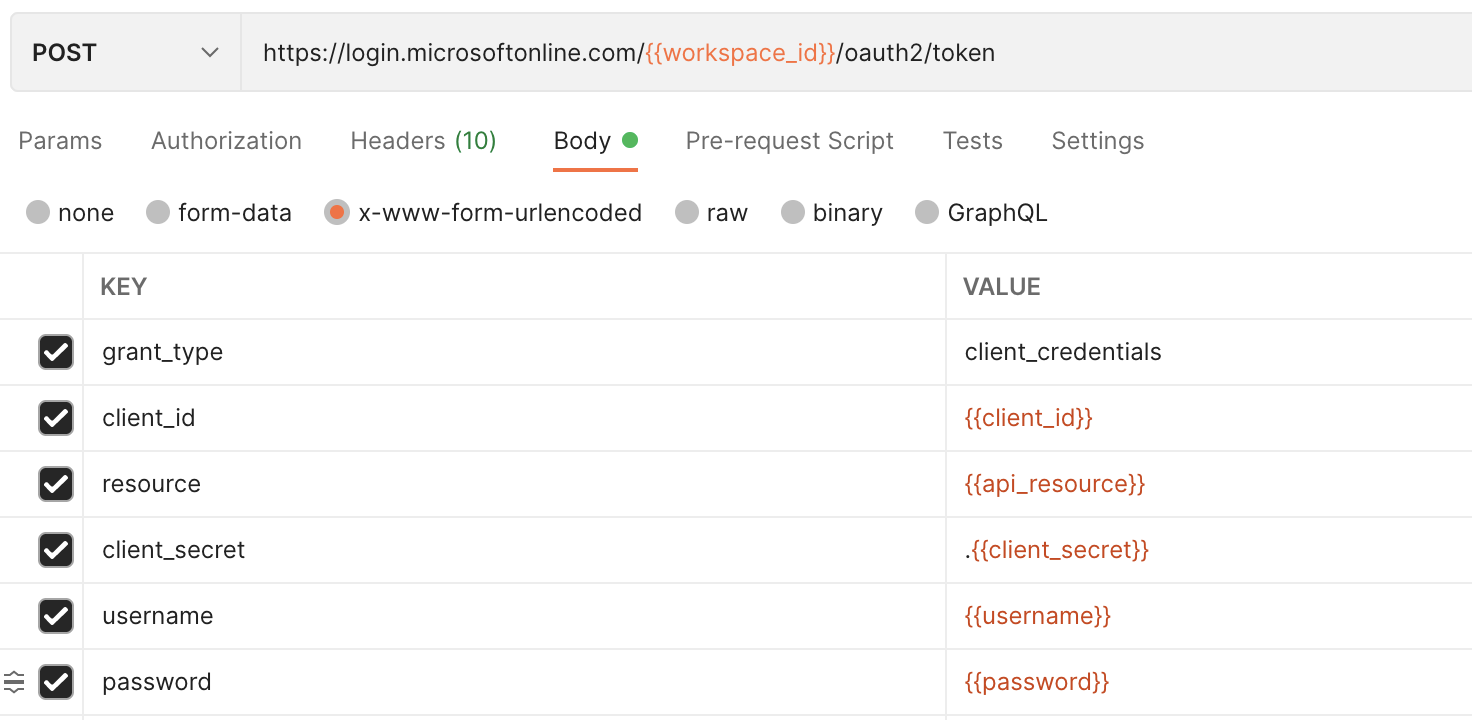Open the Authorization tab
Screen dimensions: 1472x720
pos(226,141)
